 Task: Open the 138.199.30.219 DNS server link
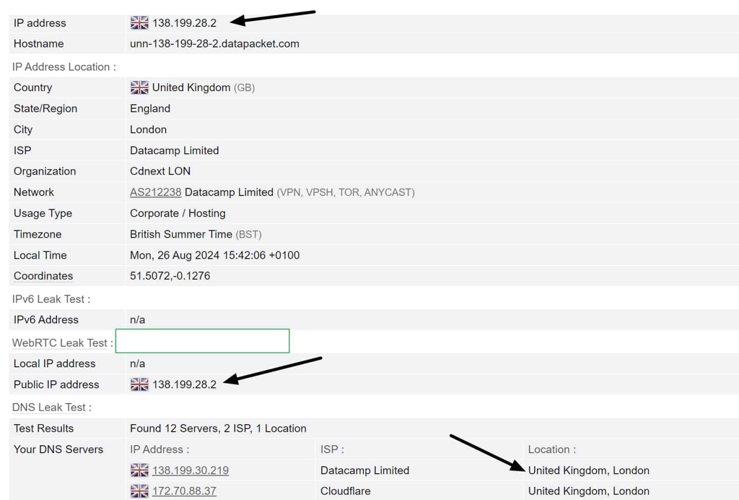[x=190, y=471]
